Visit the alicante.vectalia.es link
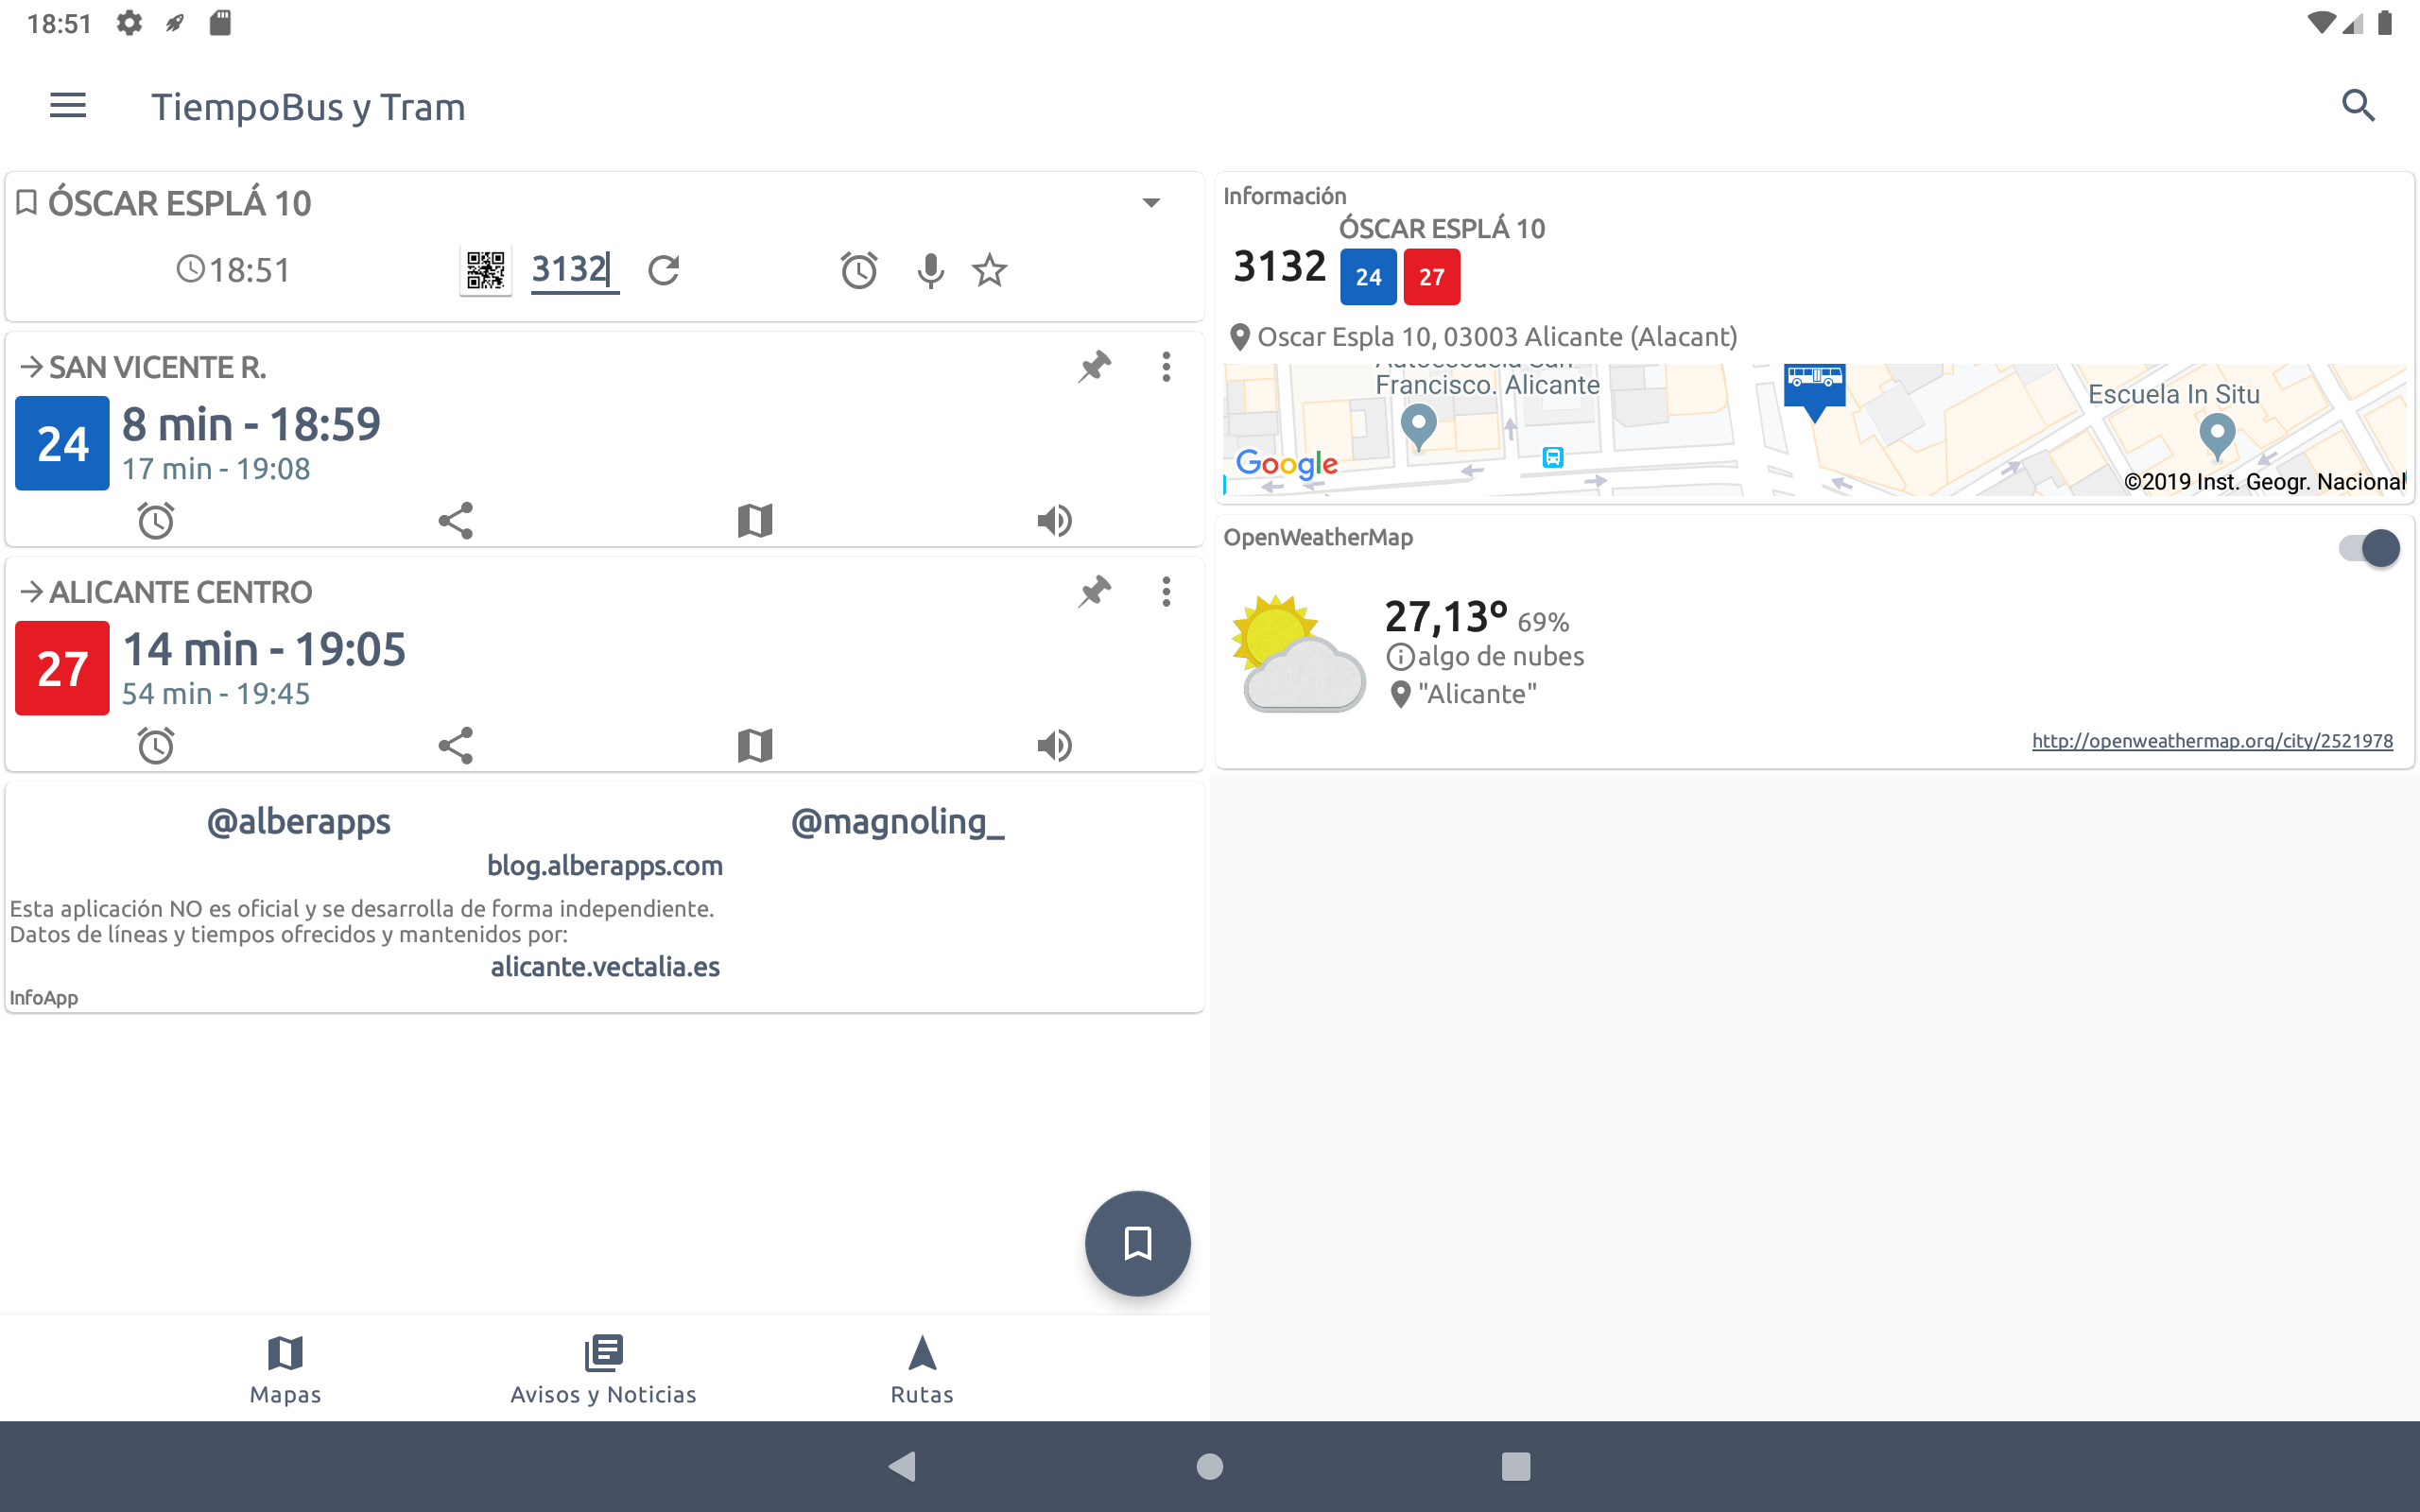The width and height of the screenshot is (2420, 1512). point(605,967)
